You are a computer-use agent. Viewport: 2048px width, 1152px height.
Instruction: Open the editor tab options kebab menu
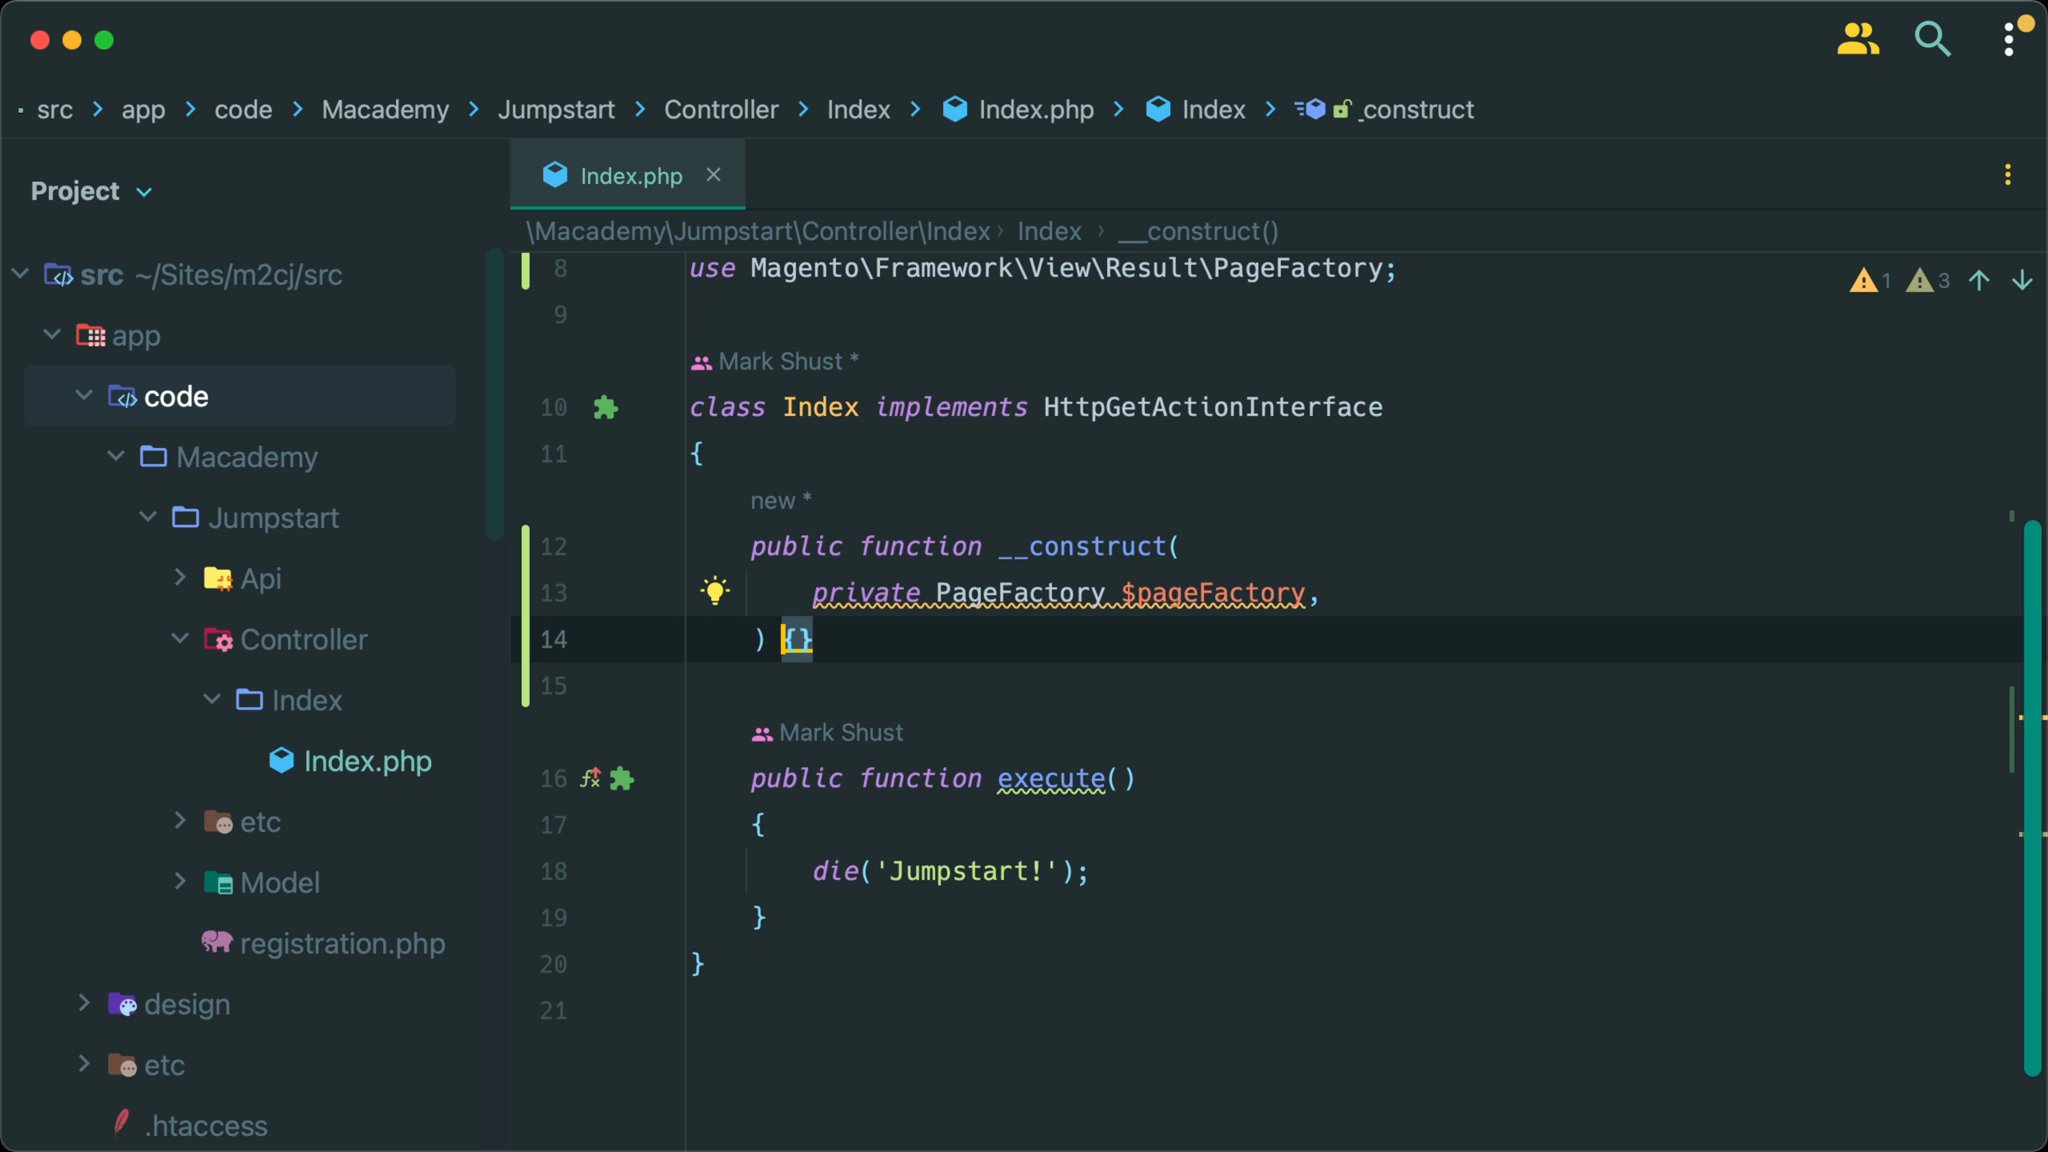click(x=2009, y=174)
